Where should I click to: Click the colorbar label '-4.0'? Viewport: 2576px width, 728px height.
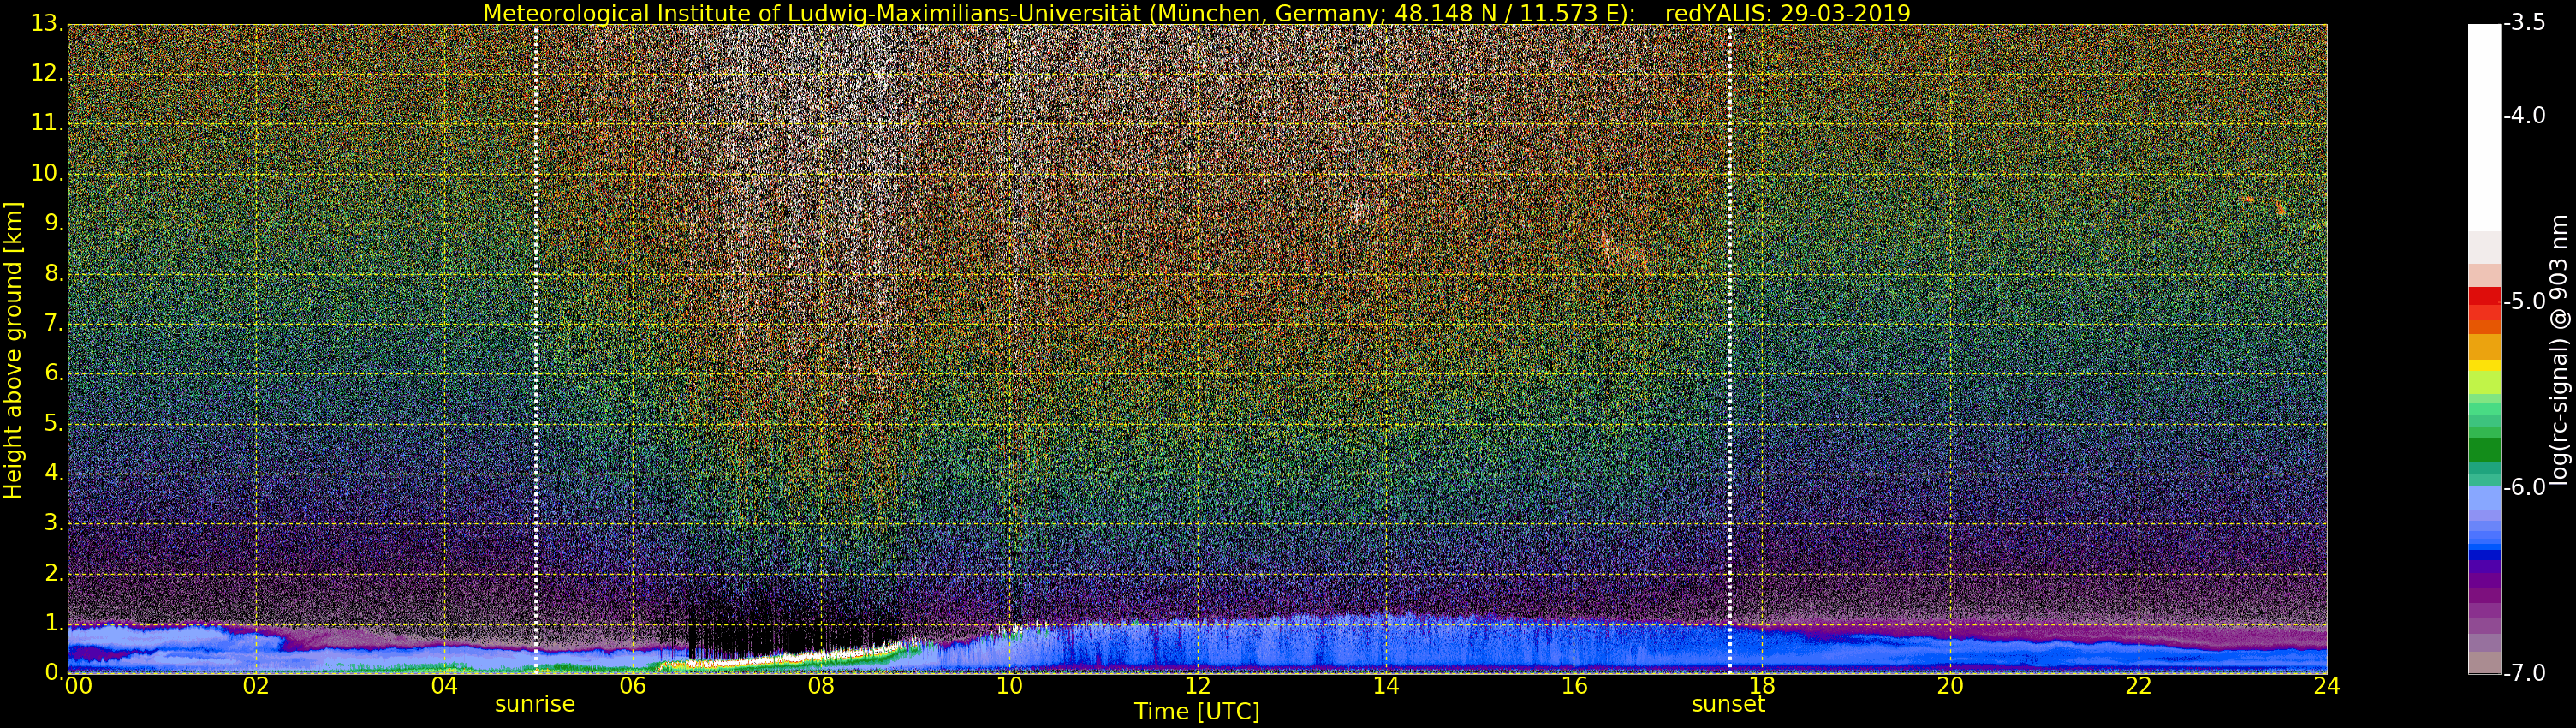[x=2524, y=116]
